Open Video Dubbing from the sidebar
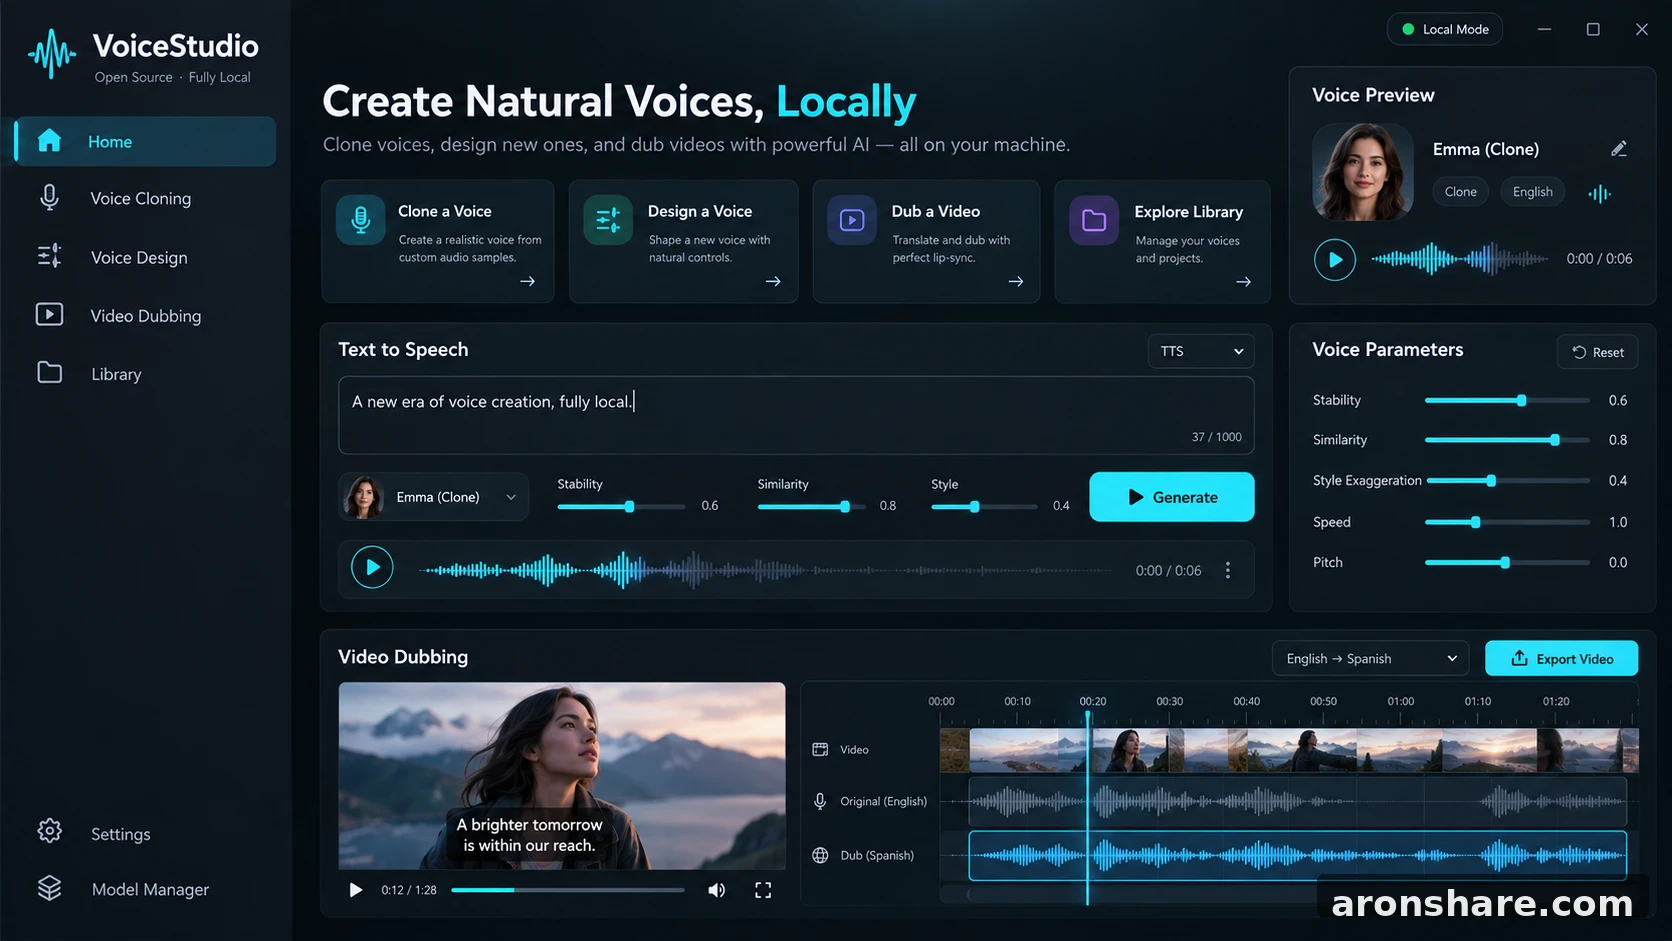The image size is (1672, 941). [x=145, y=315]
